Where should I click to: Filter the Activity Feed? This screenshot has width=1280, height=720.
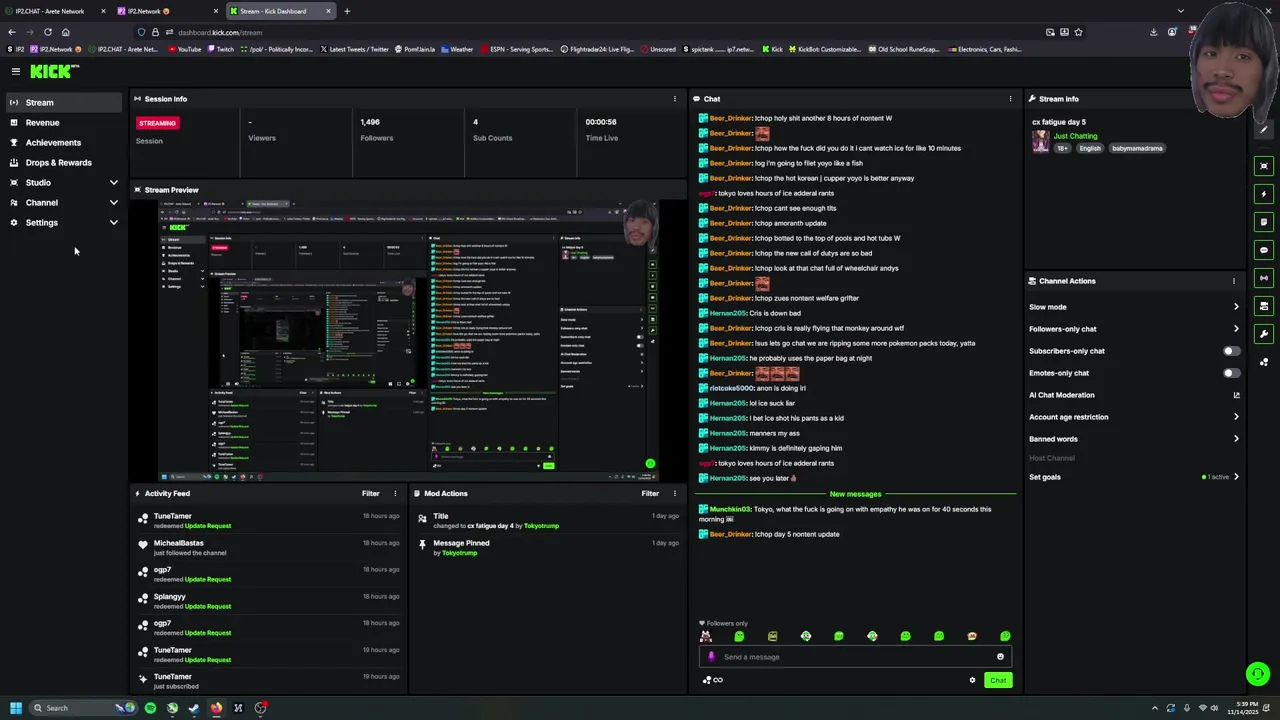coord(370,493)
